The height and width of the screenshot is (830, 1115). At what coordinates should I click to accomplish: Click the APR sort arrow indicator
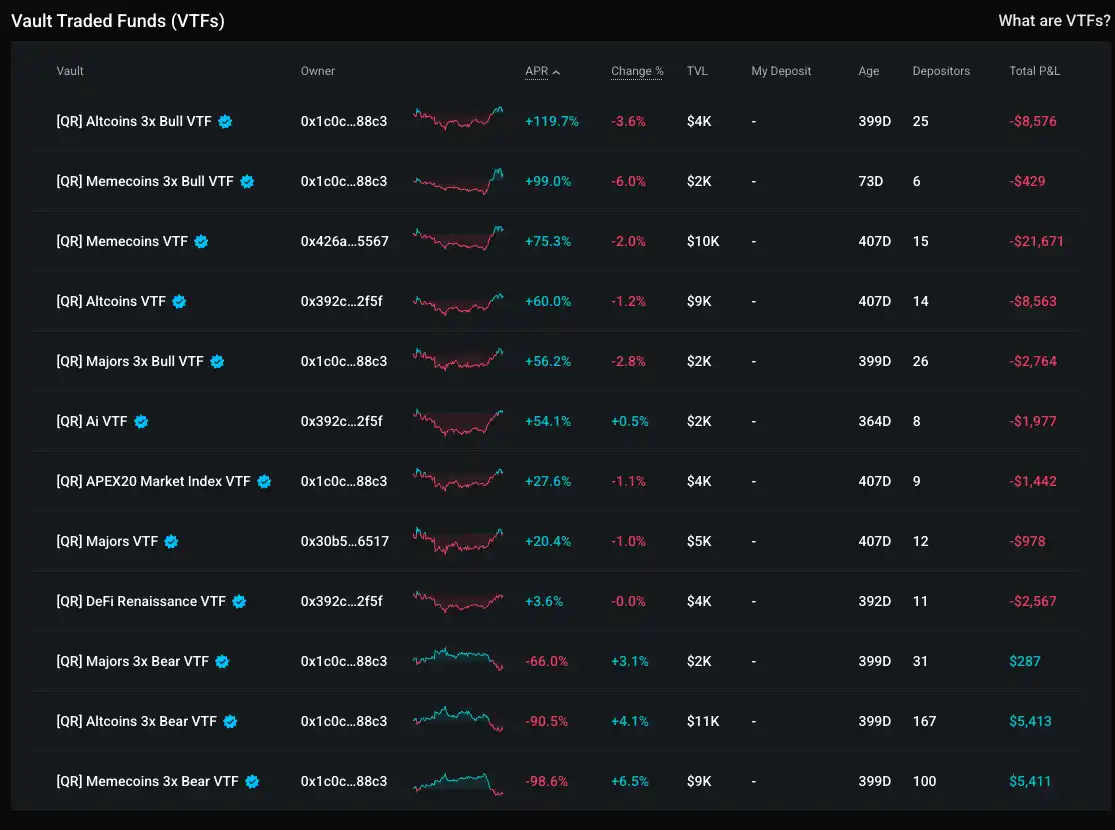(556, 72)
